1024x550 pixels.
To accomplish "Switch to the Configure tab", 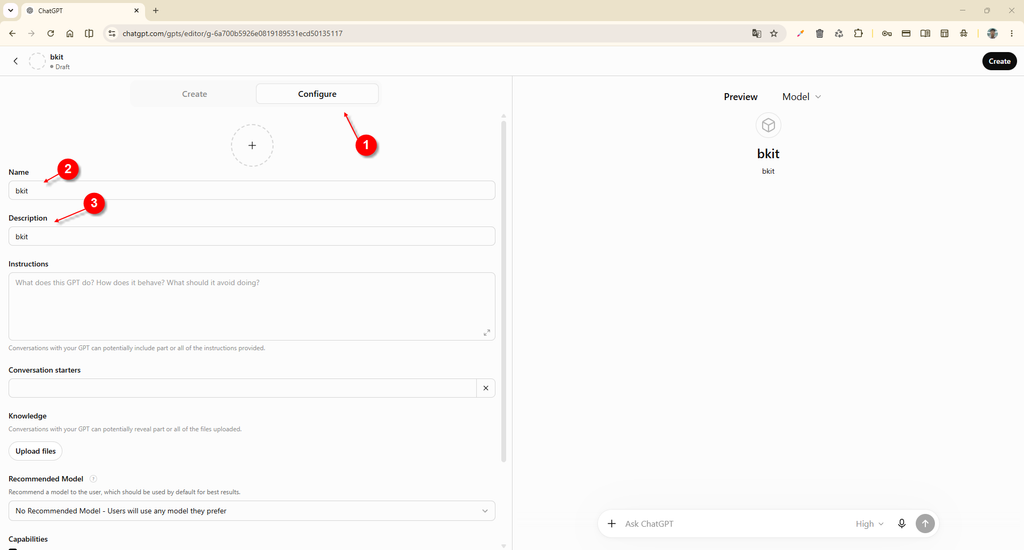I will (x=317, y=94).
